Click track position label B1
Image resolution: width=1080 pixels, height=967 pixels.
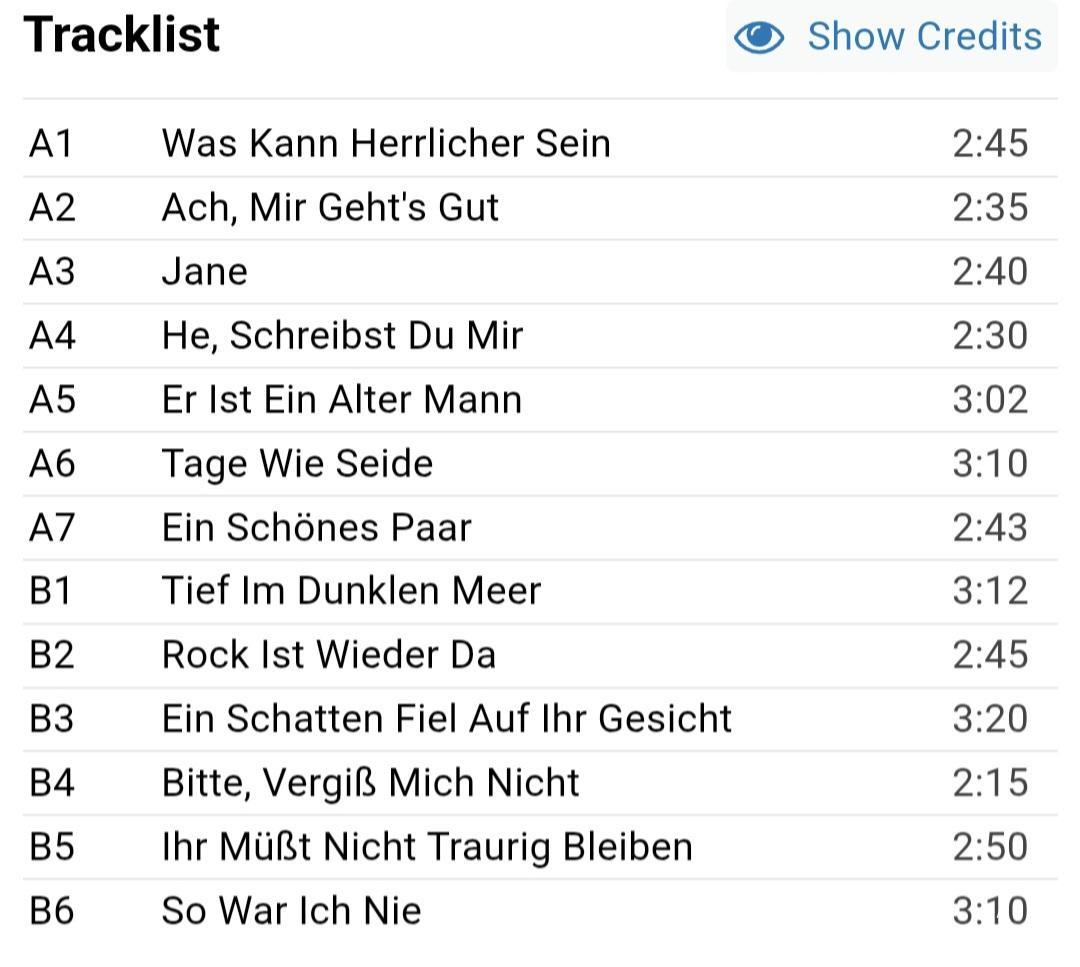point(51,590)
